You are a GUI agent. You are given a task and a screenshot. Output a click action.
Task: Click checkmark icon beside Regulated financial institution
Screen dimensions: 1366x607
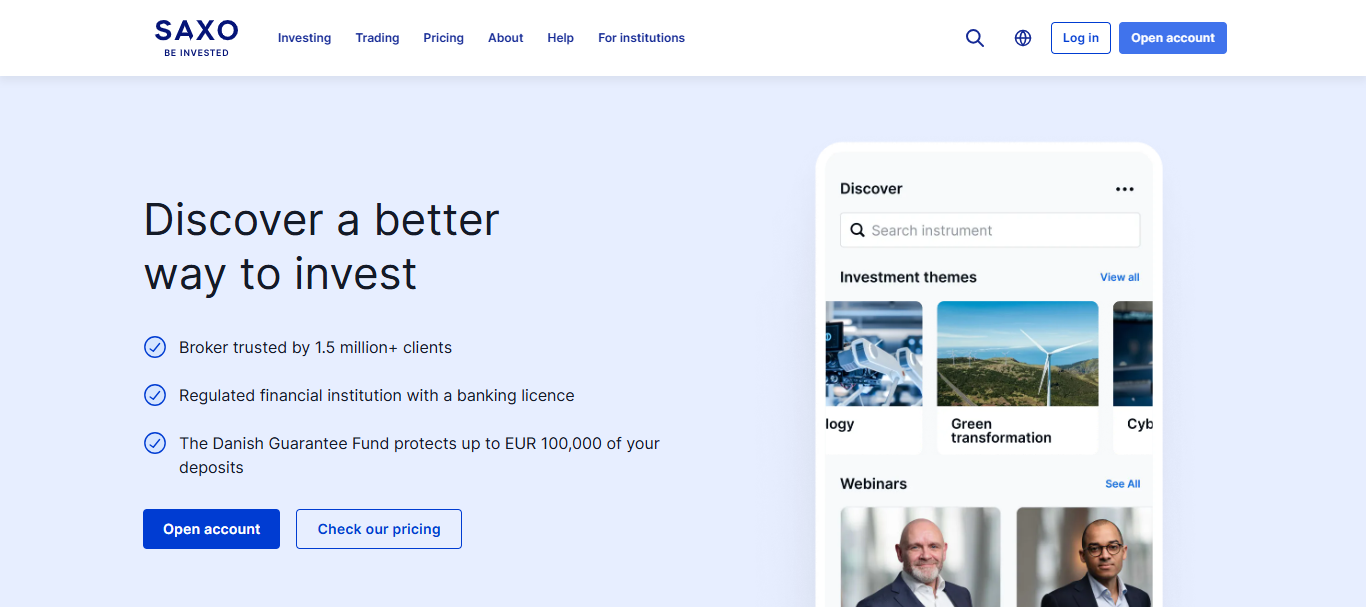click(155, 395)
